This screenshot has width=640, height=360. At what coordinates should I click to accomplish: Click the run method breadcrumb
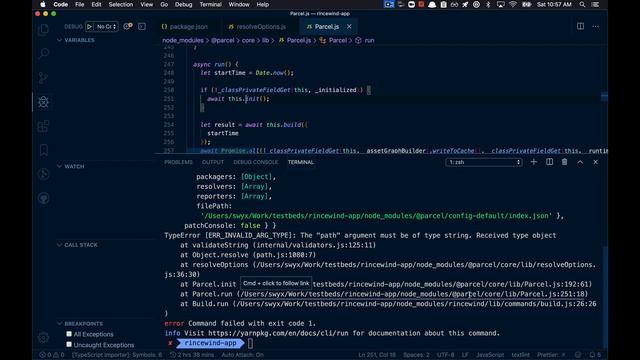tap(369, 40)
